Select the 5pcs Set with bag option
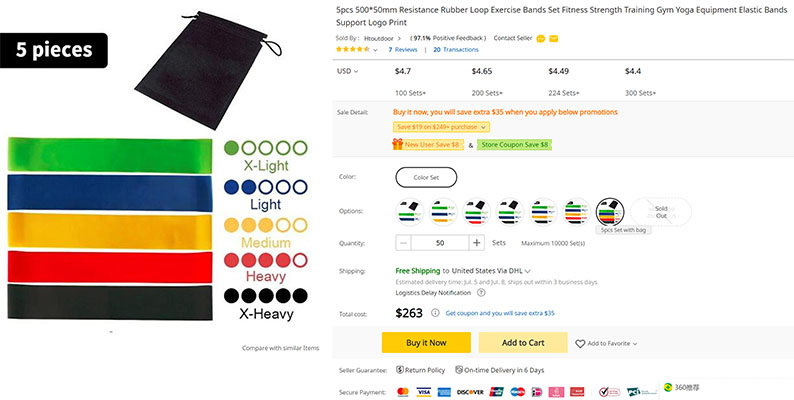The width and height of the screenshot is (794, 400). tap(609, 212)
